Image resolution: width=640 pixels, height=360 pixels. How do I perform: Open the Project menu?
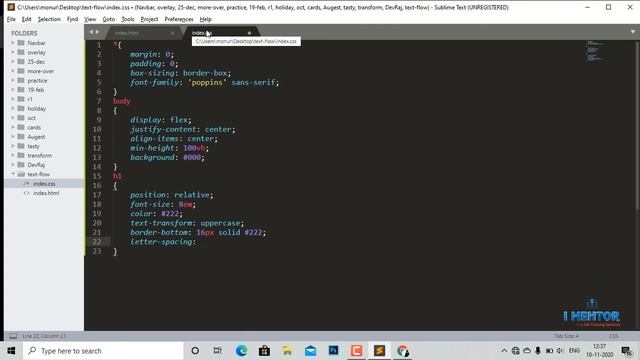pyautogui.click(x=149, y=19)
